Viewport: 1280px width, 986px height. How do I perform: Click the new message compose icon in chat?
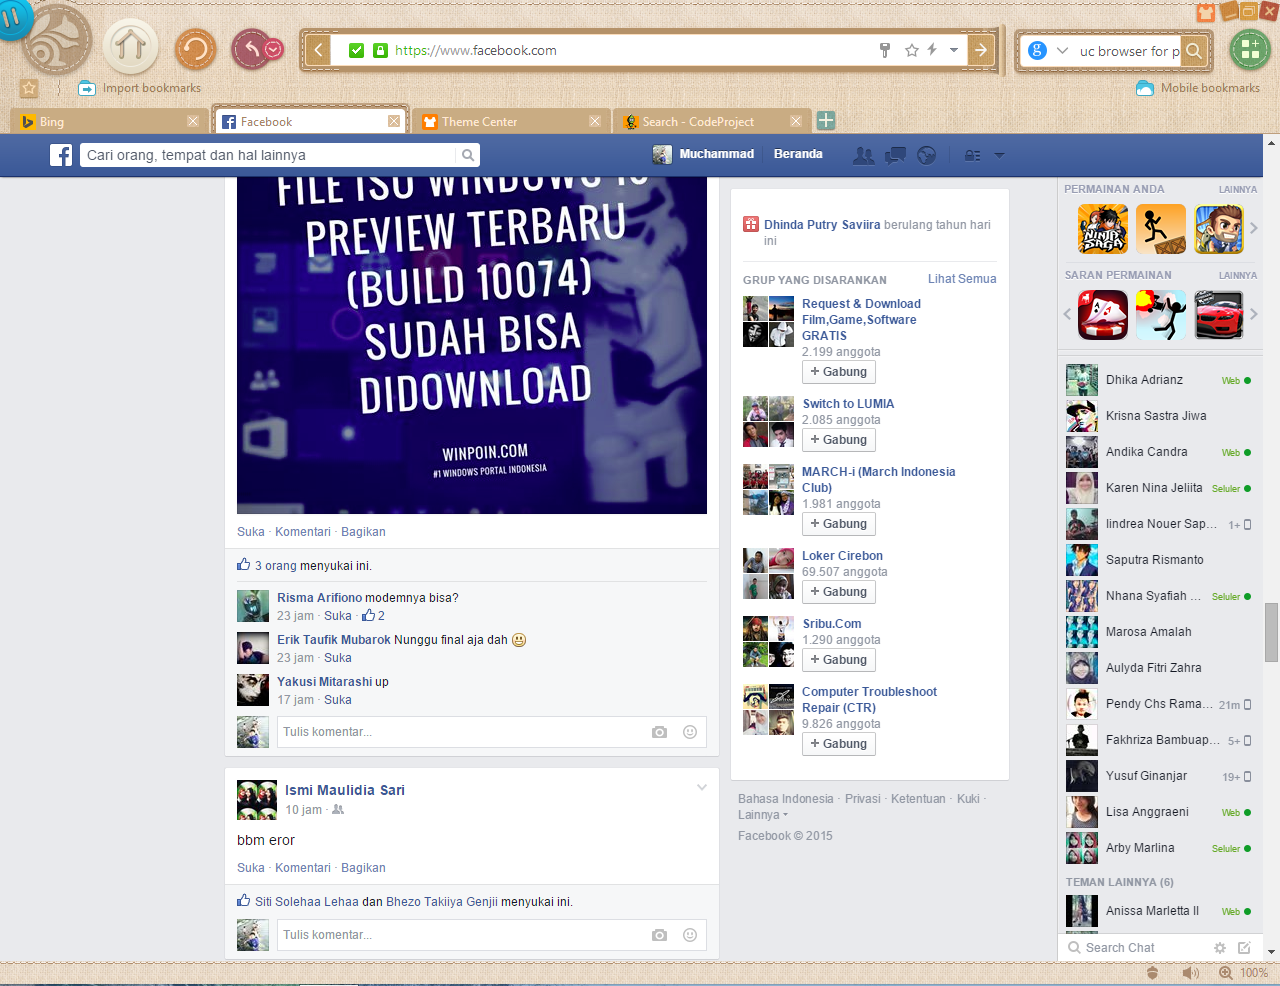[1244, 948]
